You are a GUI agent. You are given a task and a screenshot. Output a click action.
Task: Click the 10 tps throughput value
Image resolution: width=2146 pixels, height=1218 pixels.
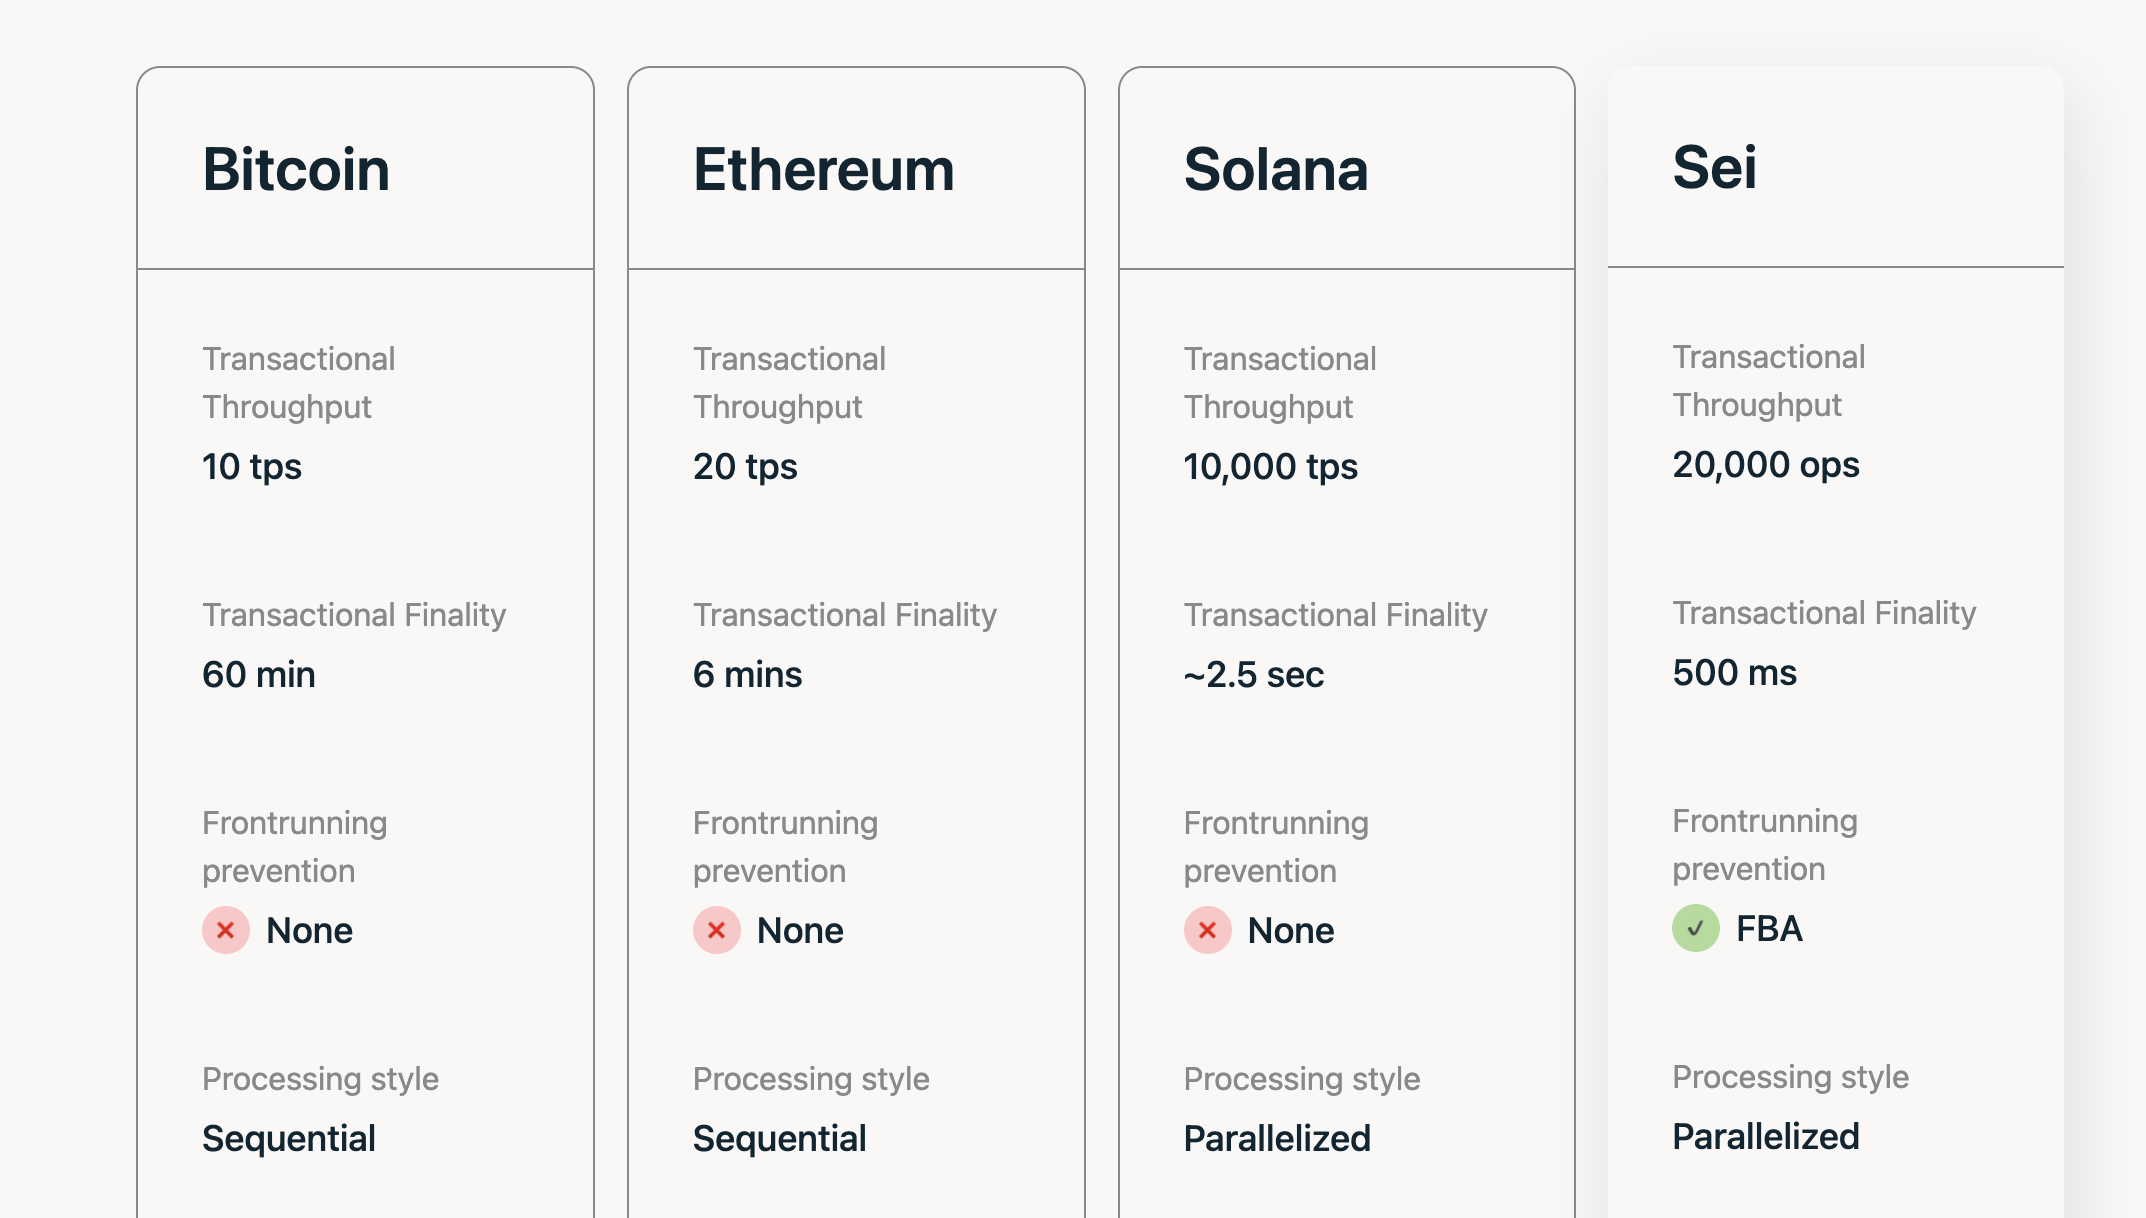(252, 467)
